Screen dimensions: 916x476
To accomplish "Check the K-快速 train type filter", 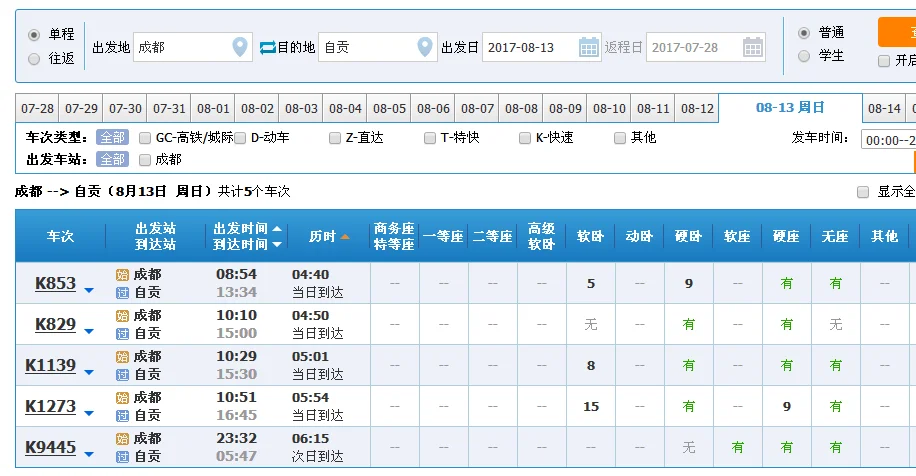I will click(x=525, y=138).
